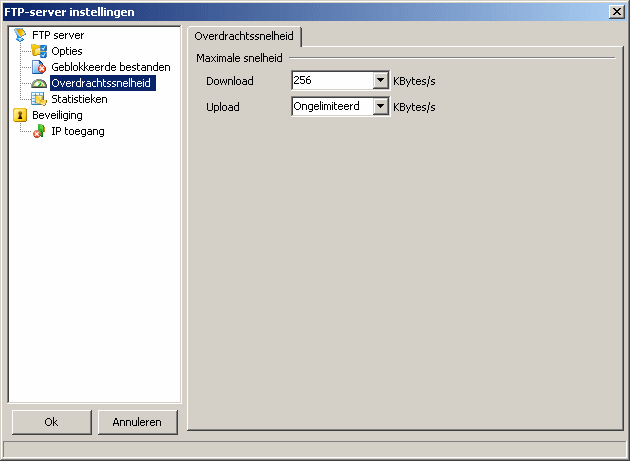Image resolution: width=630 pixels, height=461 pixels.
Task: Select the highlighted Overdrachtssnelheid tree entry
Action: (x=103, y=83)
